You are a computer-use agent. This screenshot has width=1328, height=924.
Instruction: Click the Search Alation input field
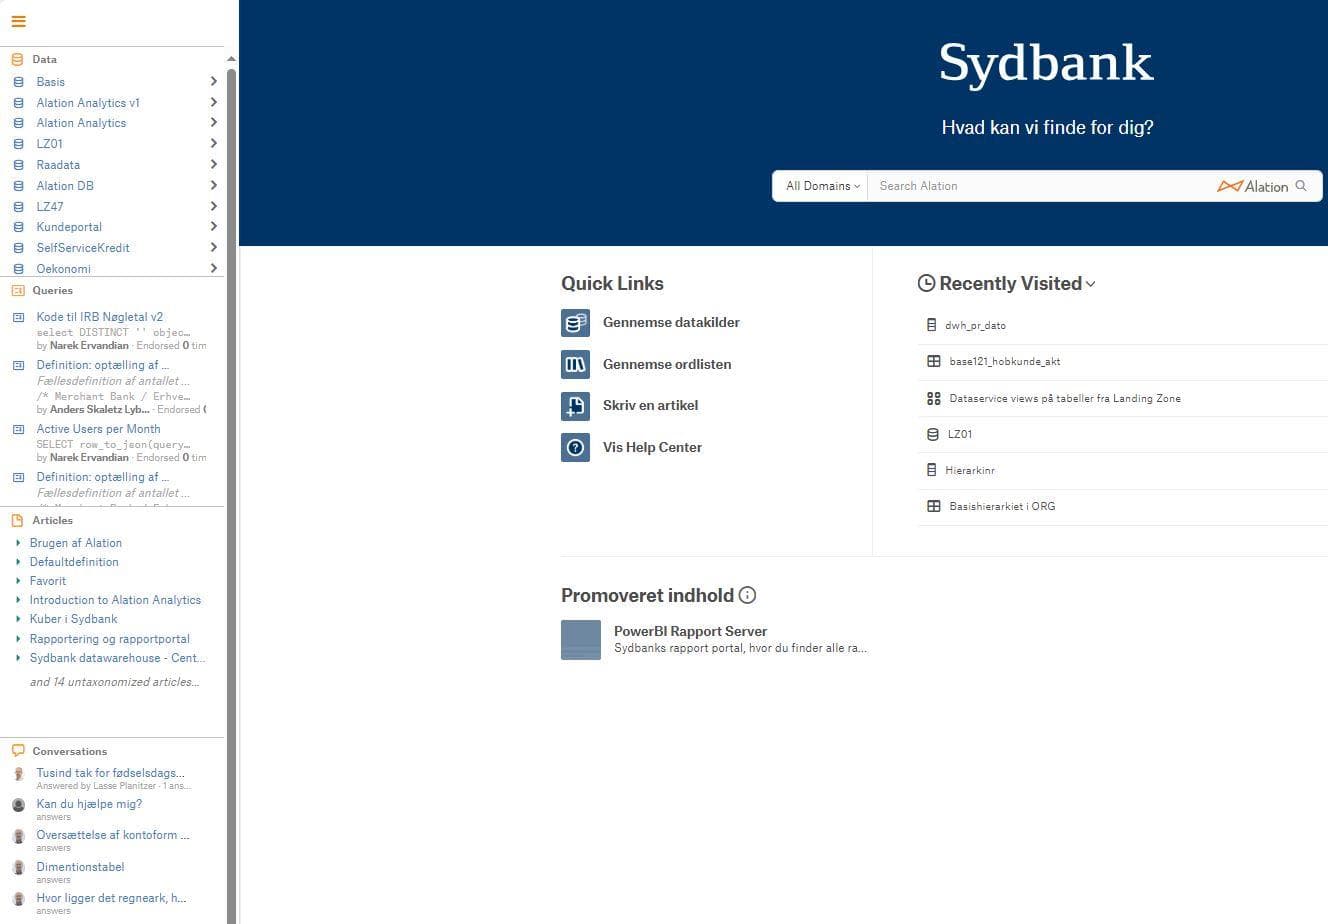pos(1040,186)
